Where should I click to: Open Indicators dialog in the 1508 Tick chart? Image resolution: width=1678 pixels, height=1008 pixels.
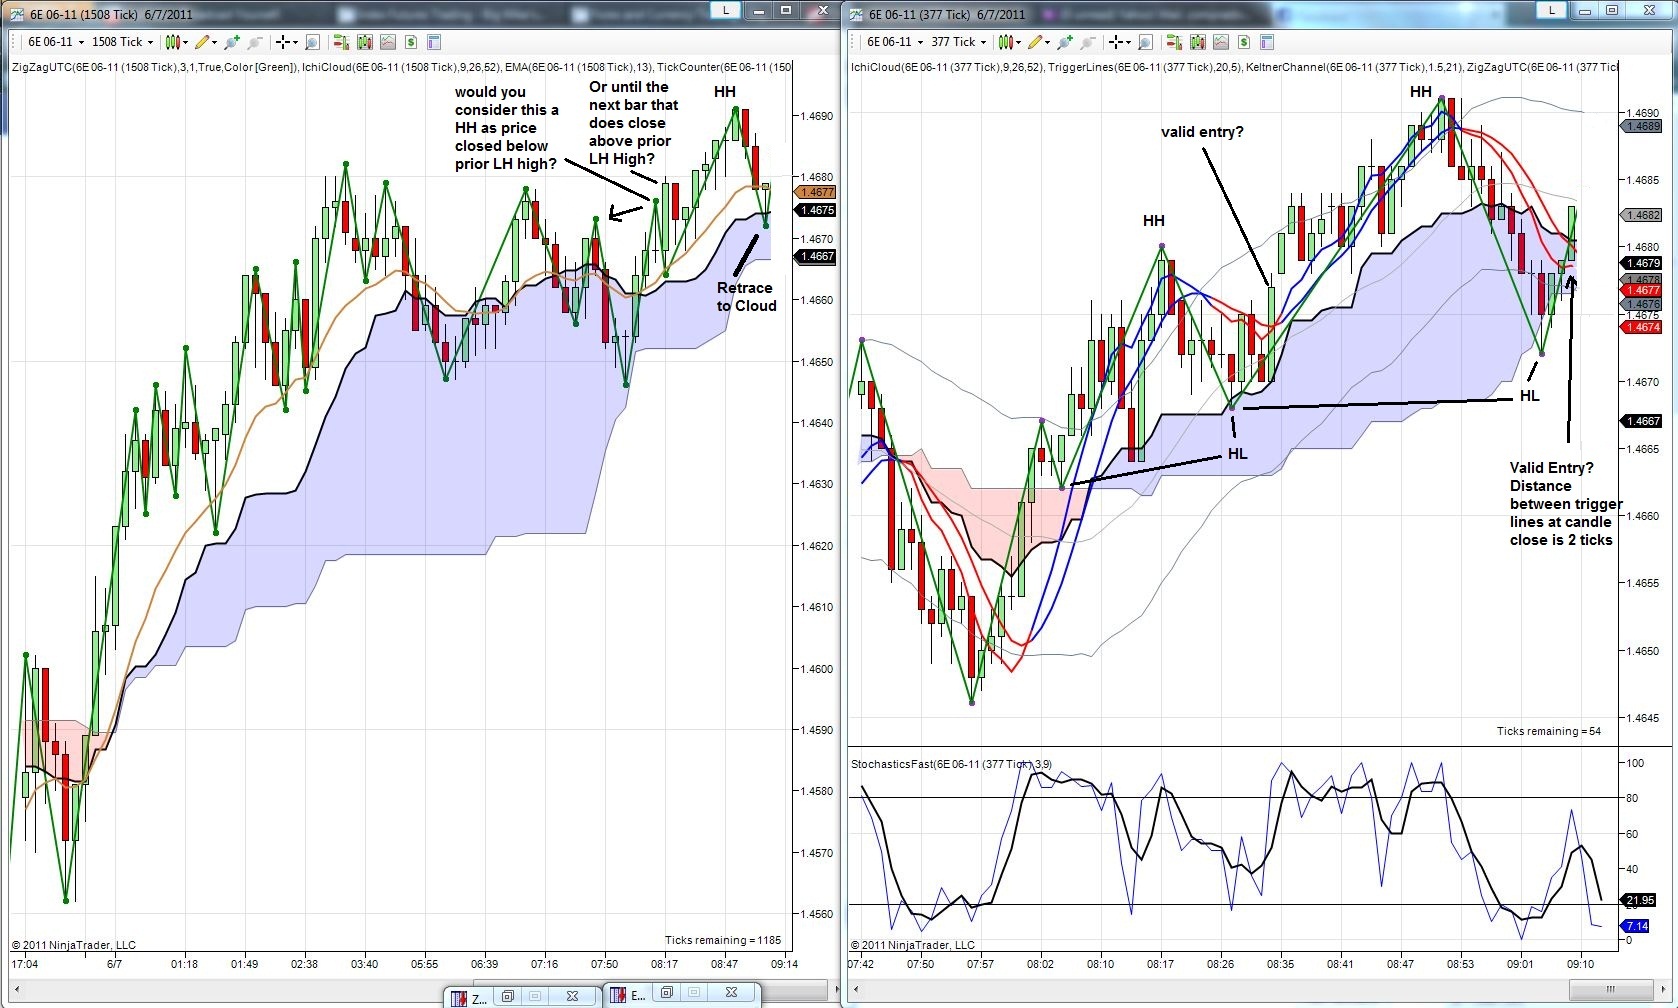pos(387,42)
